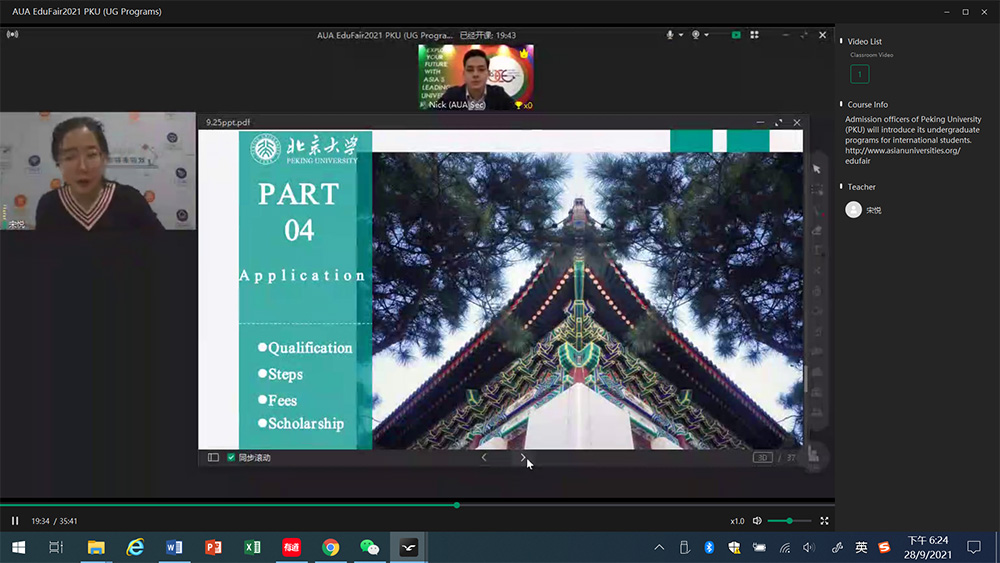
Task: Open Google Chrome from the taskbar
Action: (330, 547)
